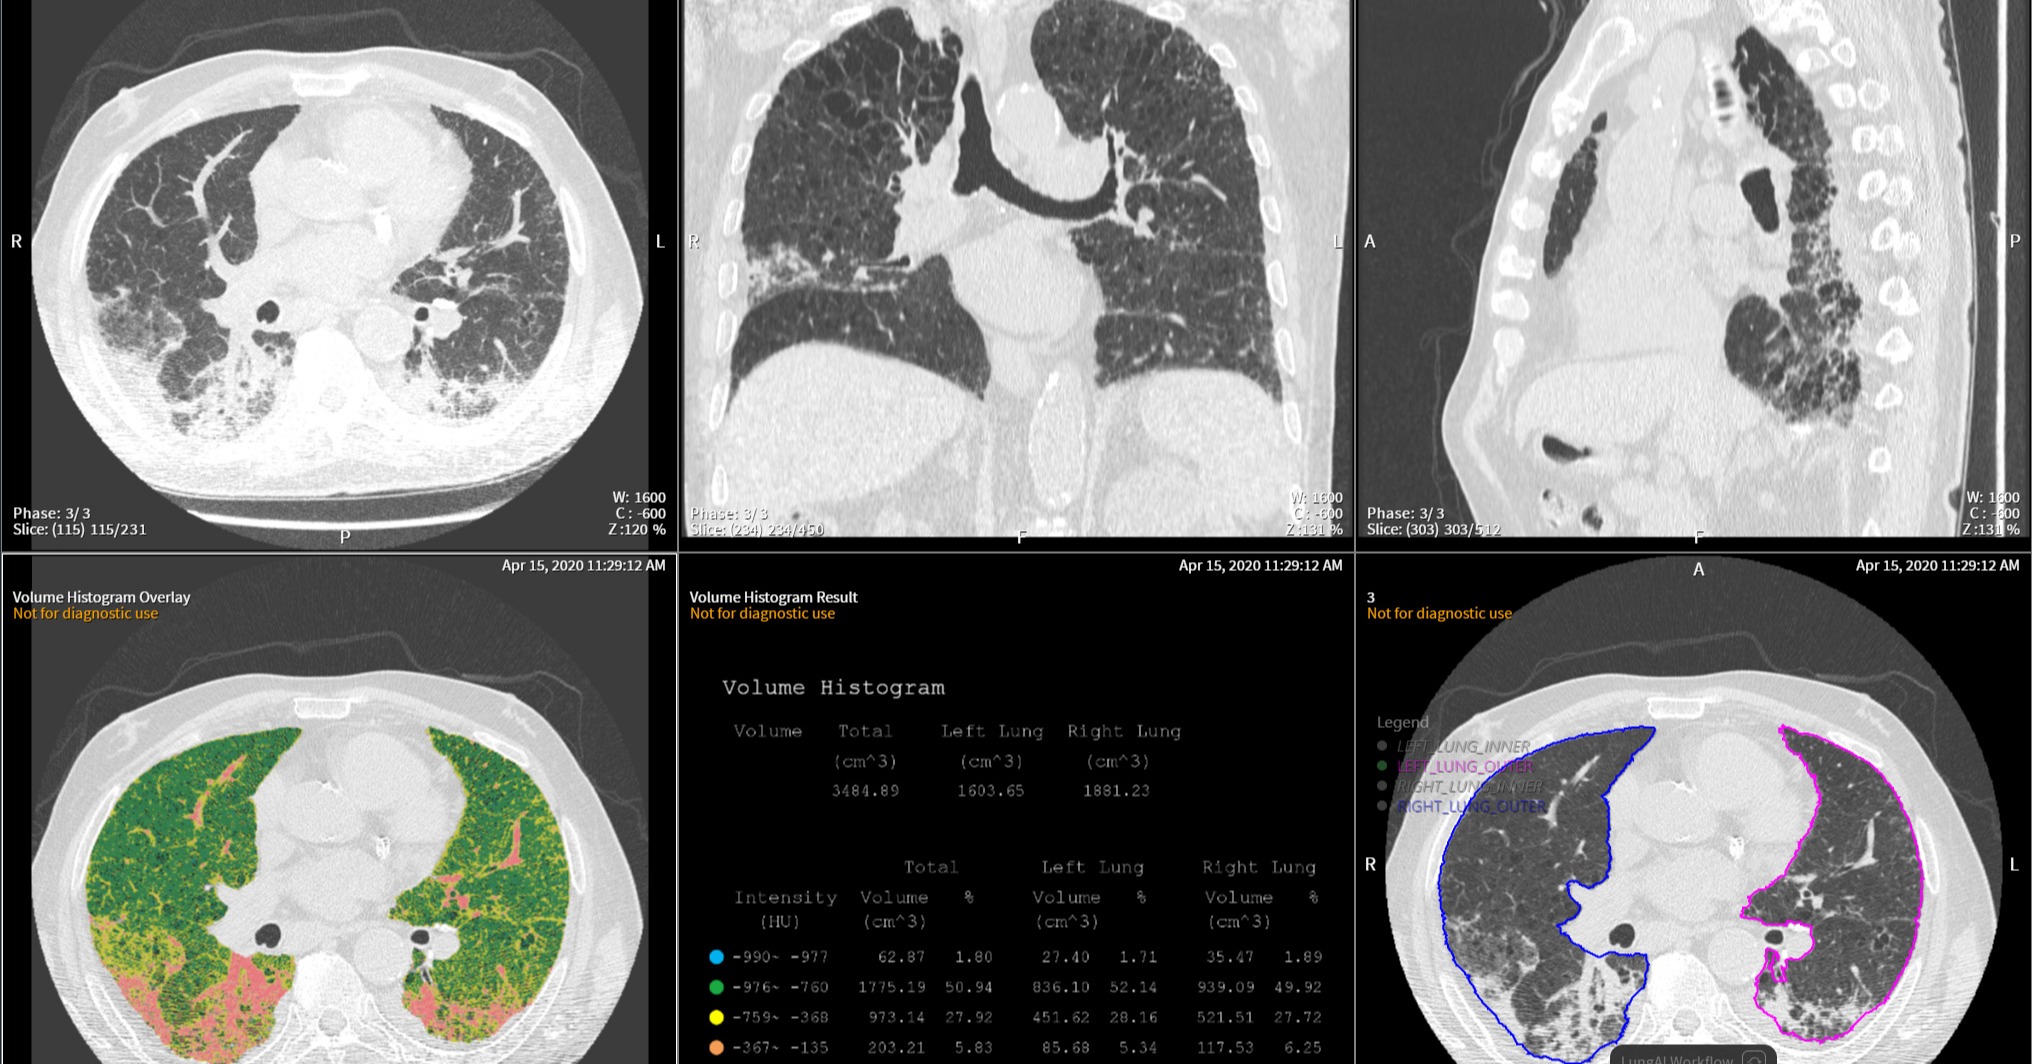Click 'C: -600' in the axial view

coord(641,513)
